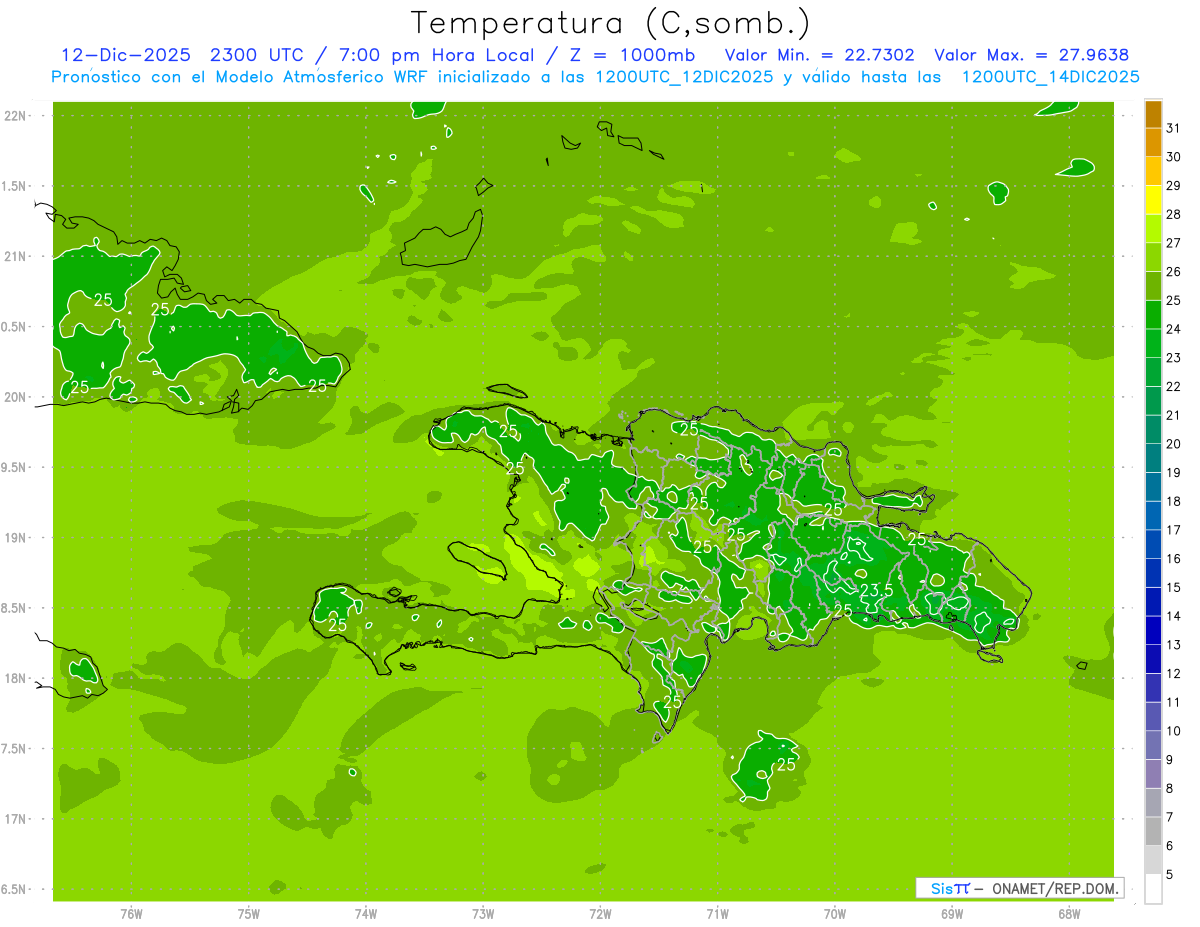Click the purple colorbar swatch between 8 and 9
This screenshot has height=927, width=1200.
click(1153, 774)
